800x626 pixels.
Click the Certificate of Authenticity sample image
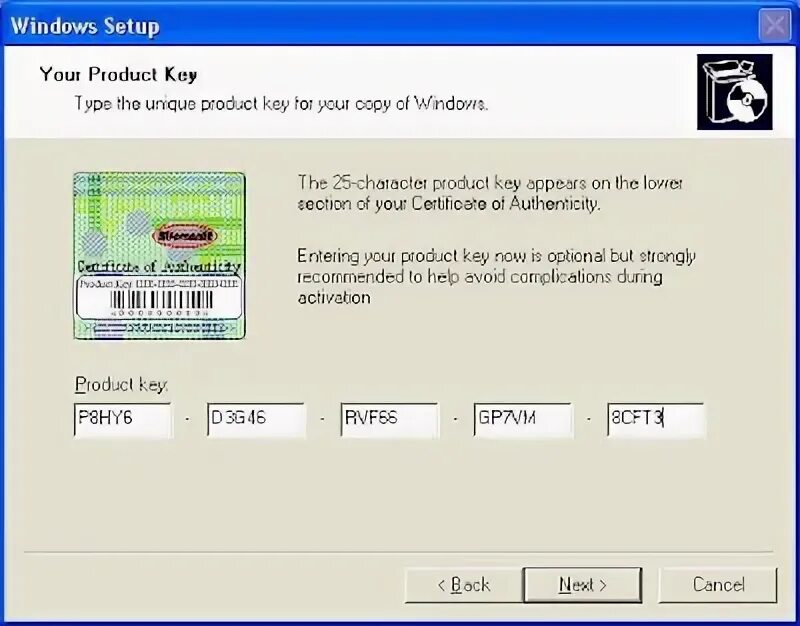coord(159,256)
